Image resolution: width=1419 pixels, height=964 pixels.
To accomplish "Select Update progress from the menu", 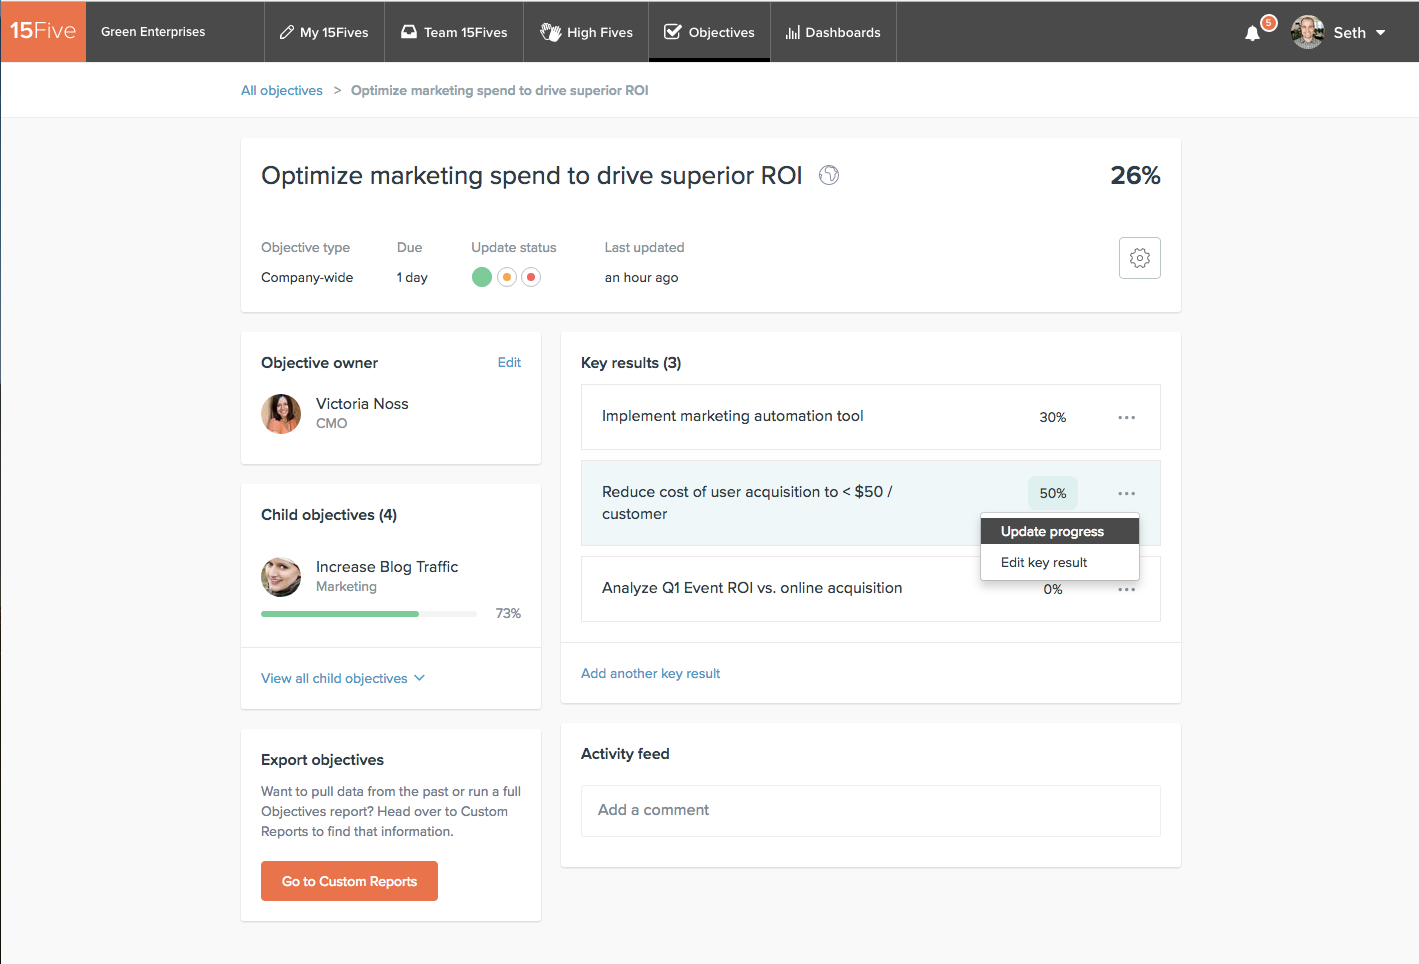I will (1060, 531).
